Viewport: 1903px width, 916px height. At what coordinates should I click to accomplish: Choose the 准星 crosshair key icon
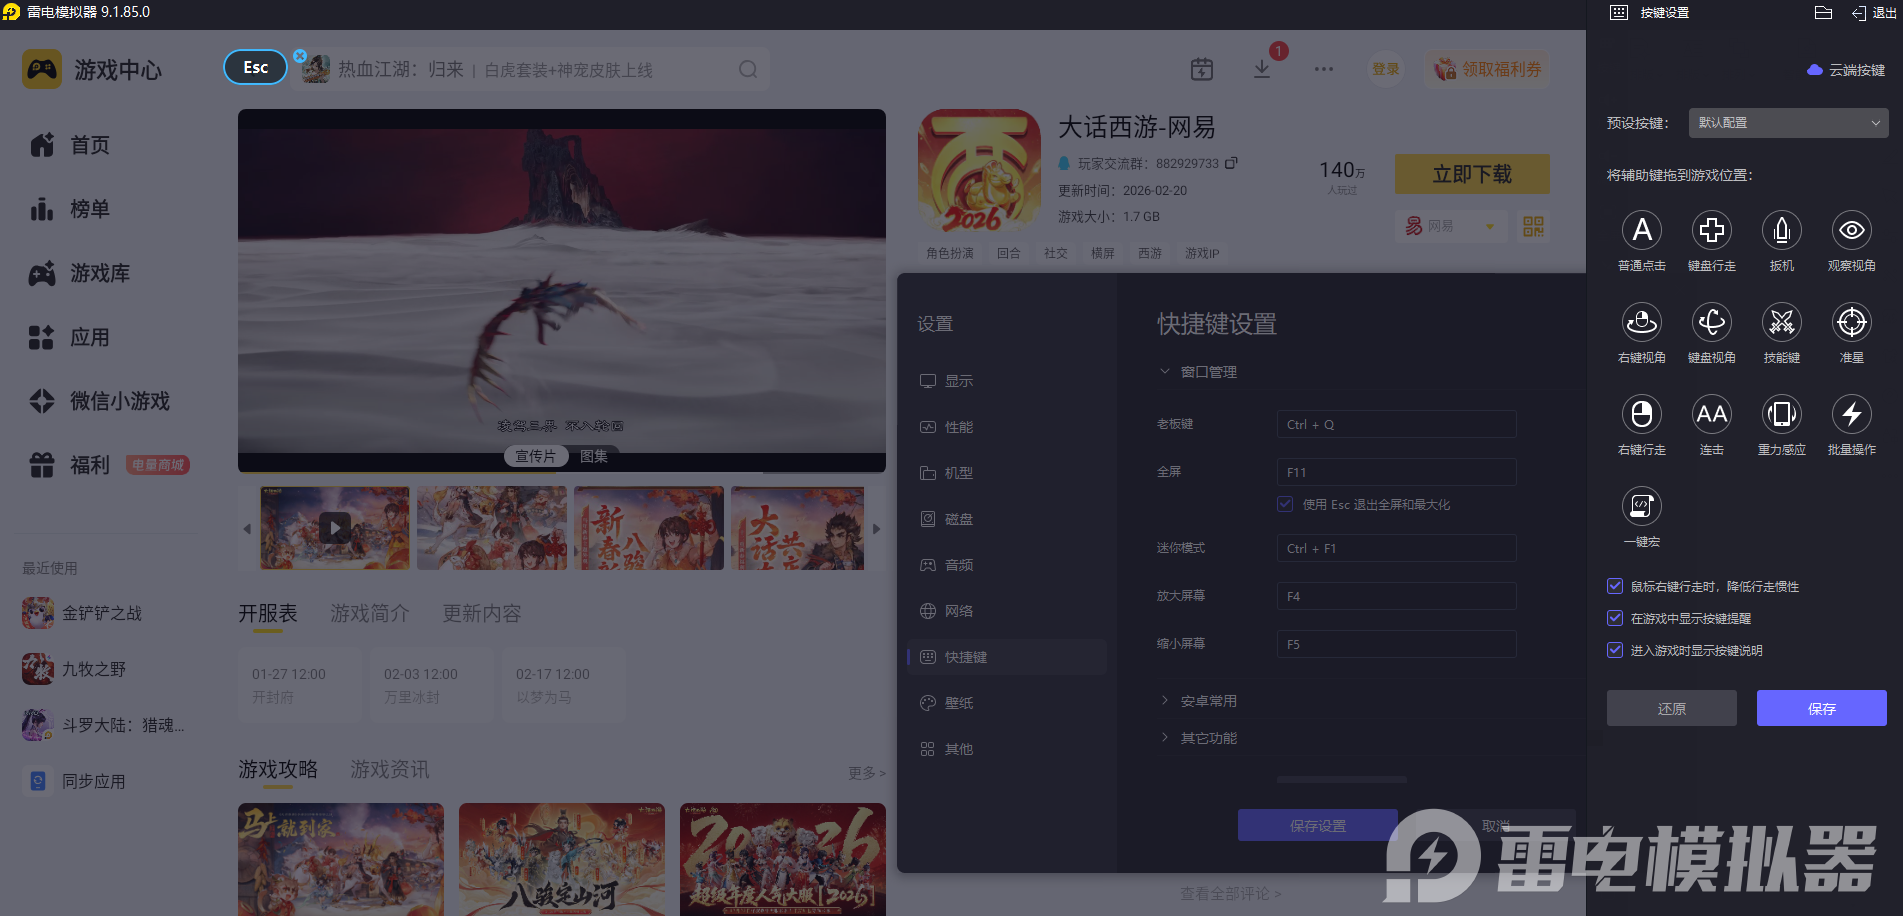point(1851,322)
